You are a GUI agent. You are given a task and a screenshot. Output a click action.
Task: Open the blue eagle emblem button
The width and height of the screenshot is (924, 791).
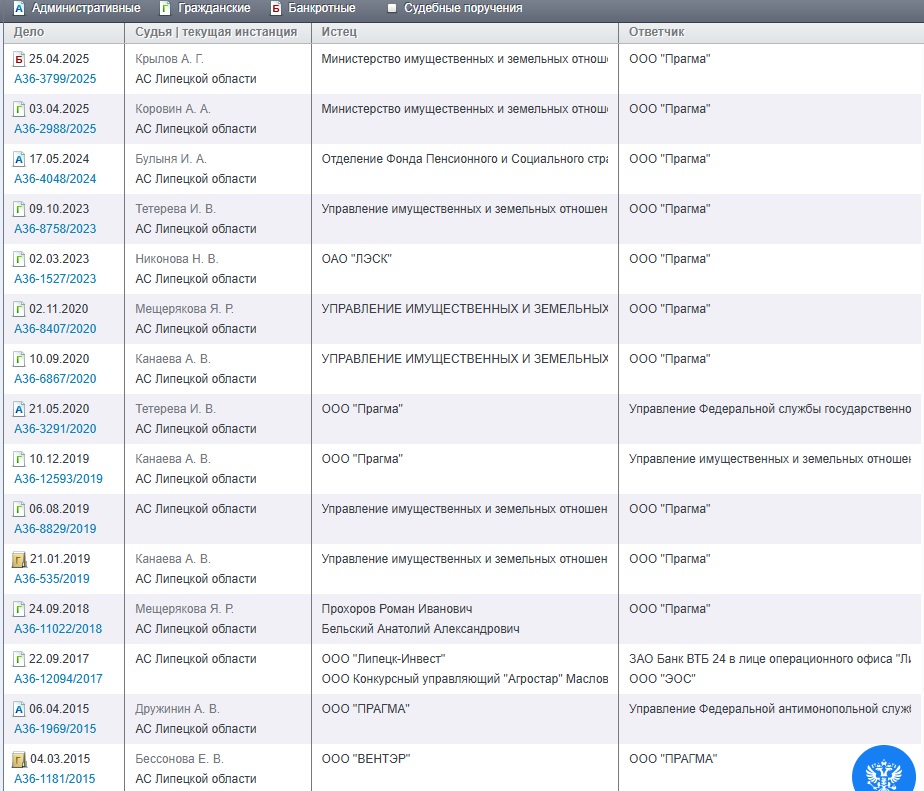tap(883, 770)
